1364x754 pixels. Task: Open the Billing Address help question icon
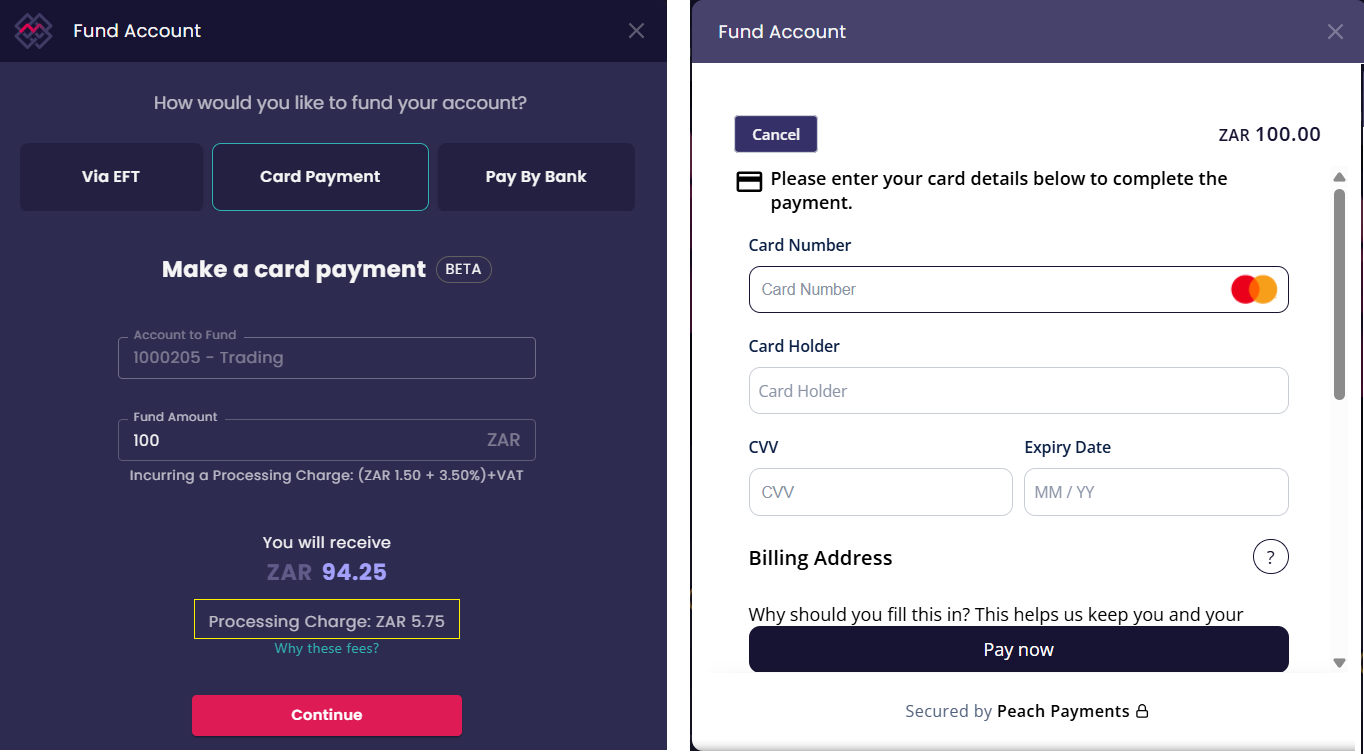coord(1270,557)
